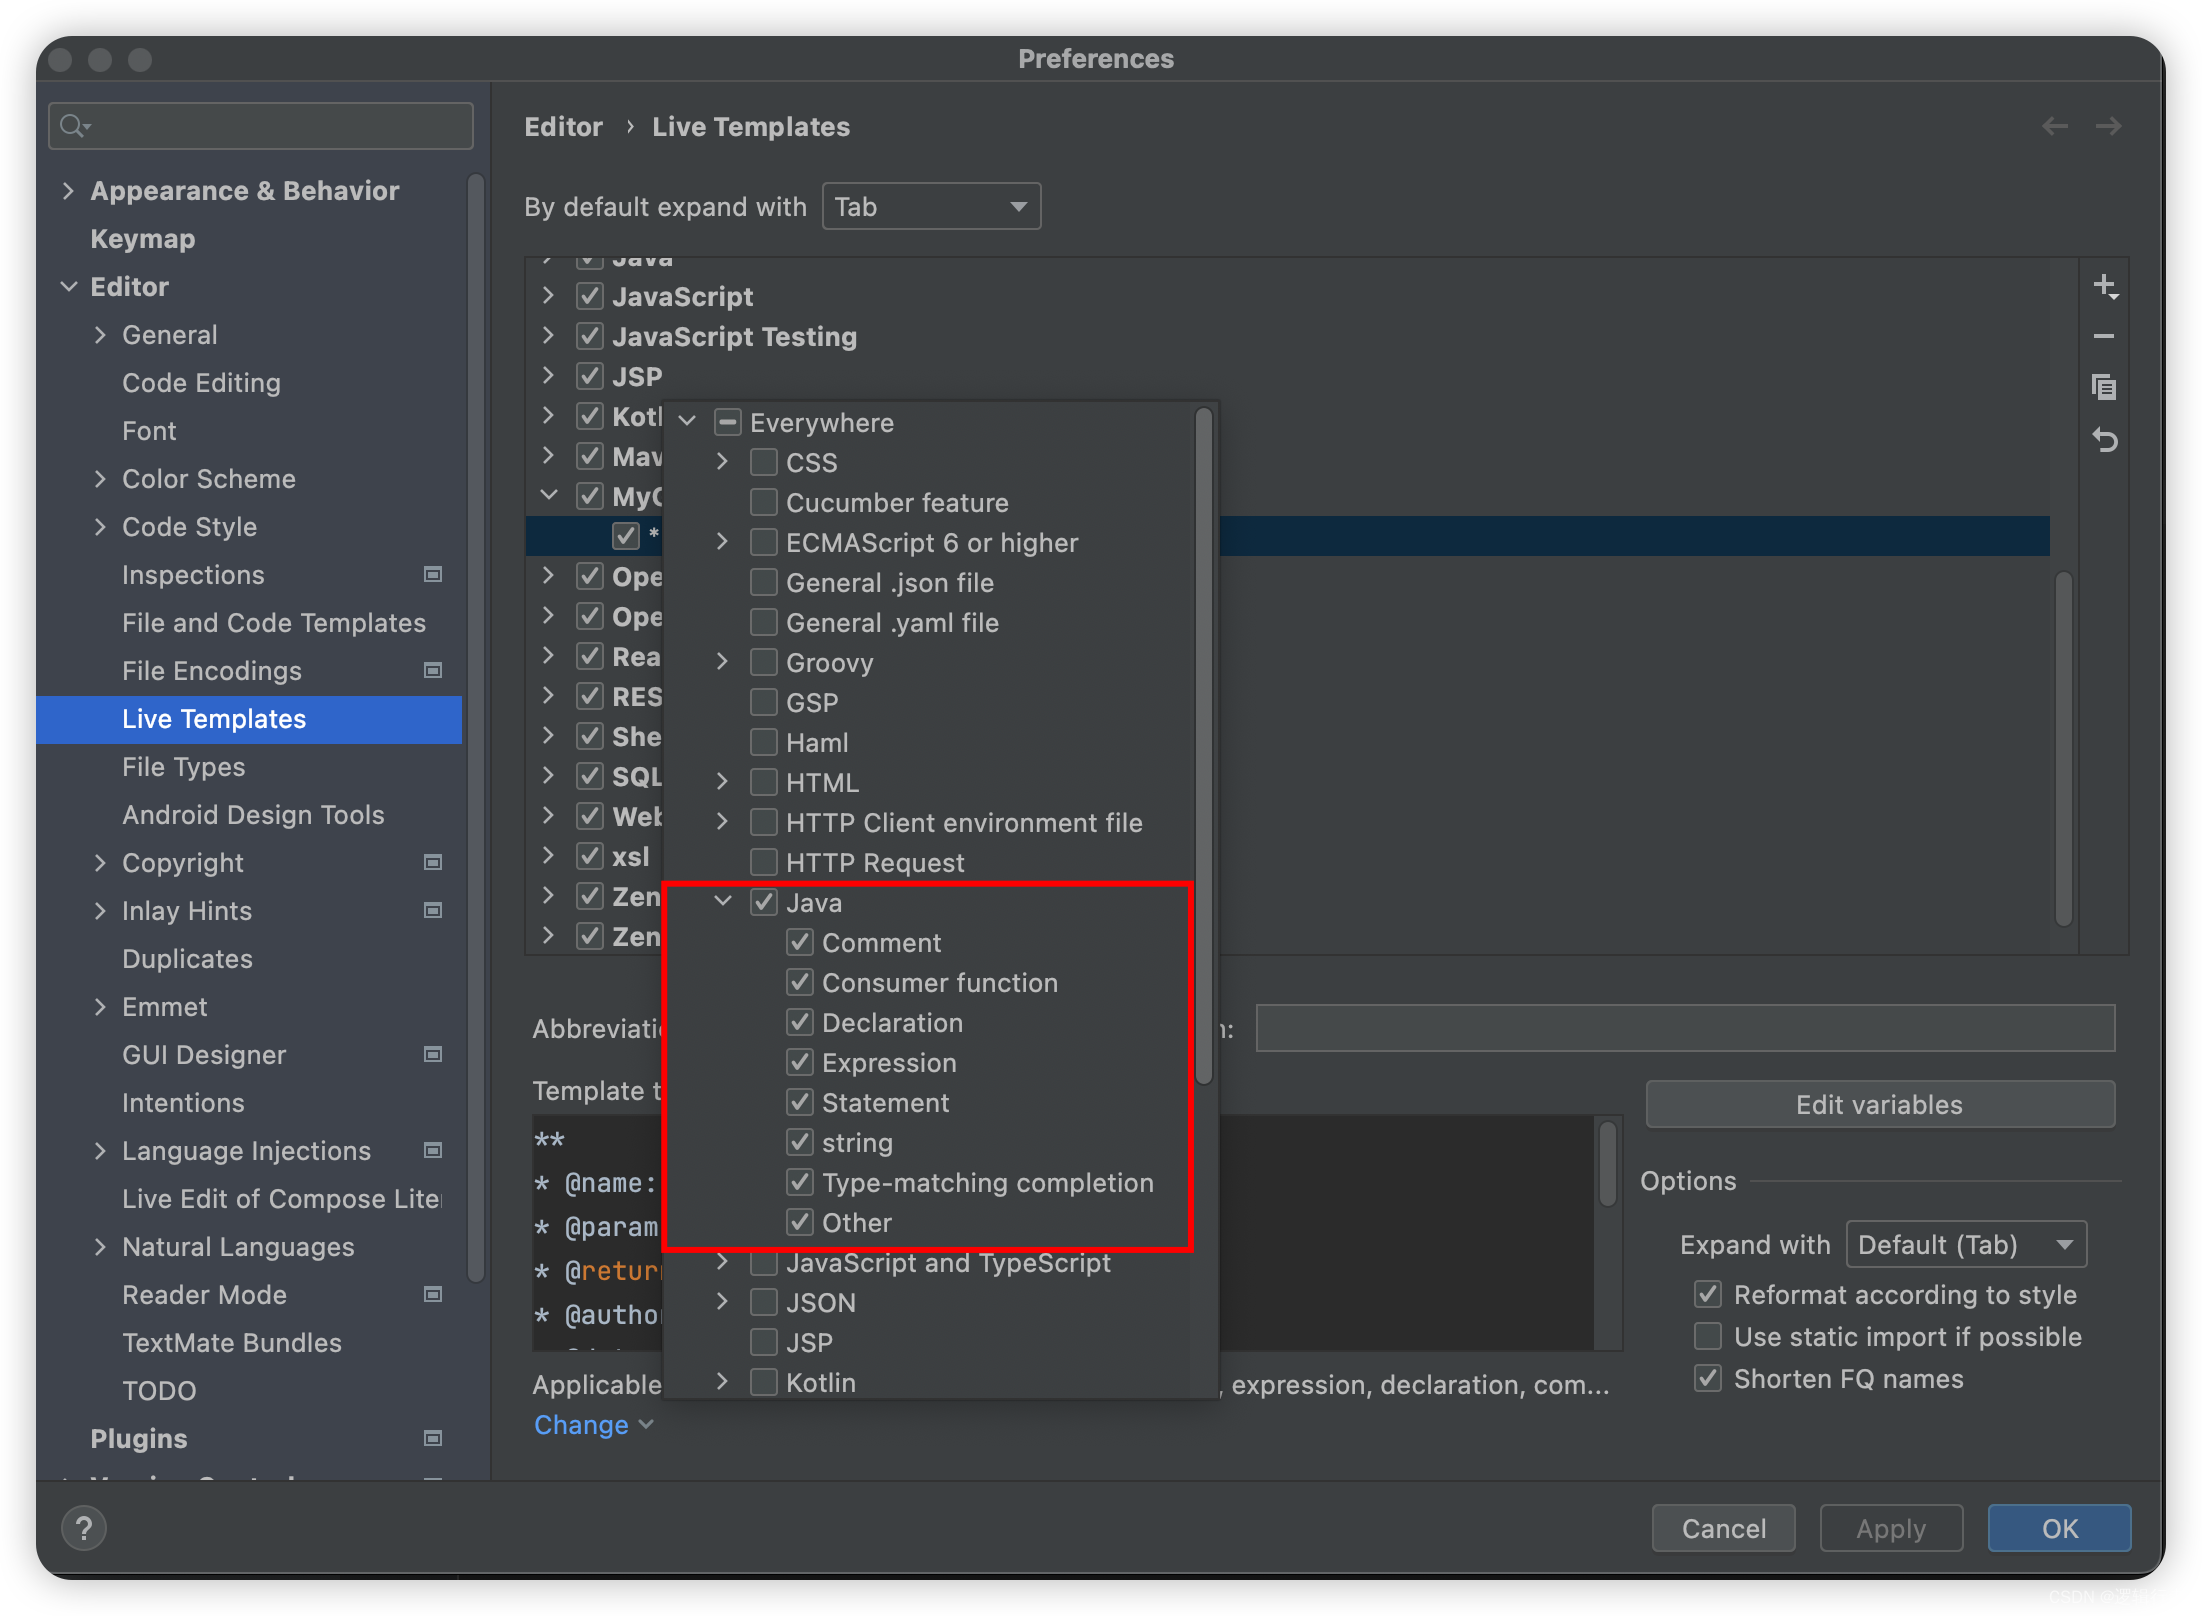Click the Reset template icon (undo)
The width and height of the screenshot is (2202, 1616).
pyautogui.click(x=2108, y=441)
